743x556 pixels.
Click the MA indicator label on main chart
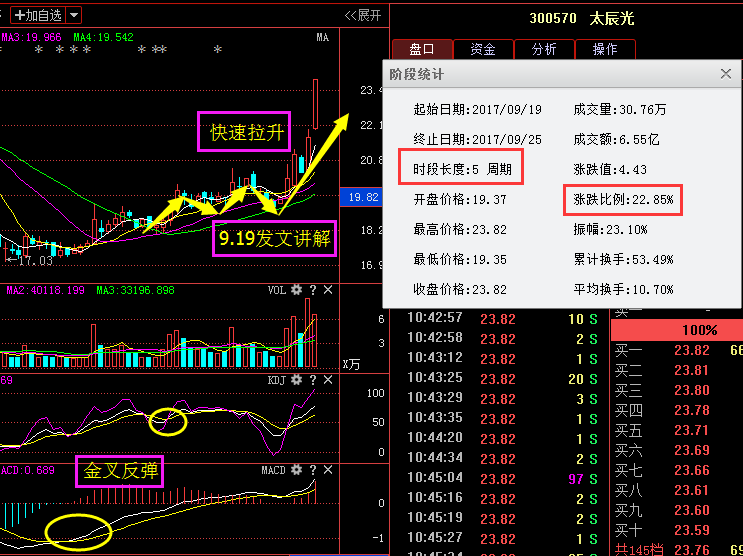click(x=322, y=37)
